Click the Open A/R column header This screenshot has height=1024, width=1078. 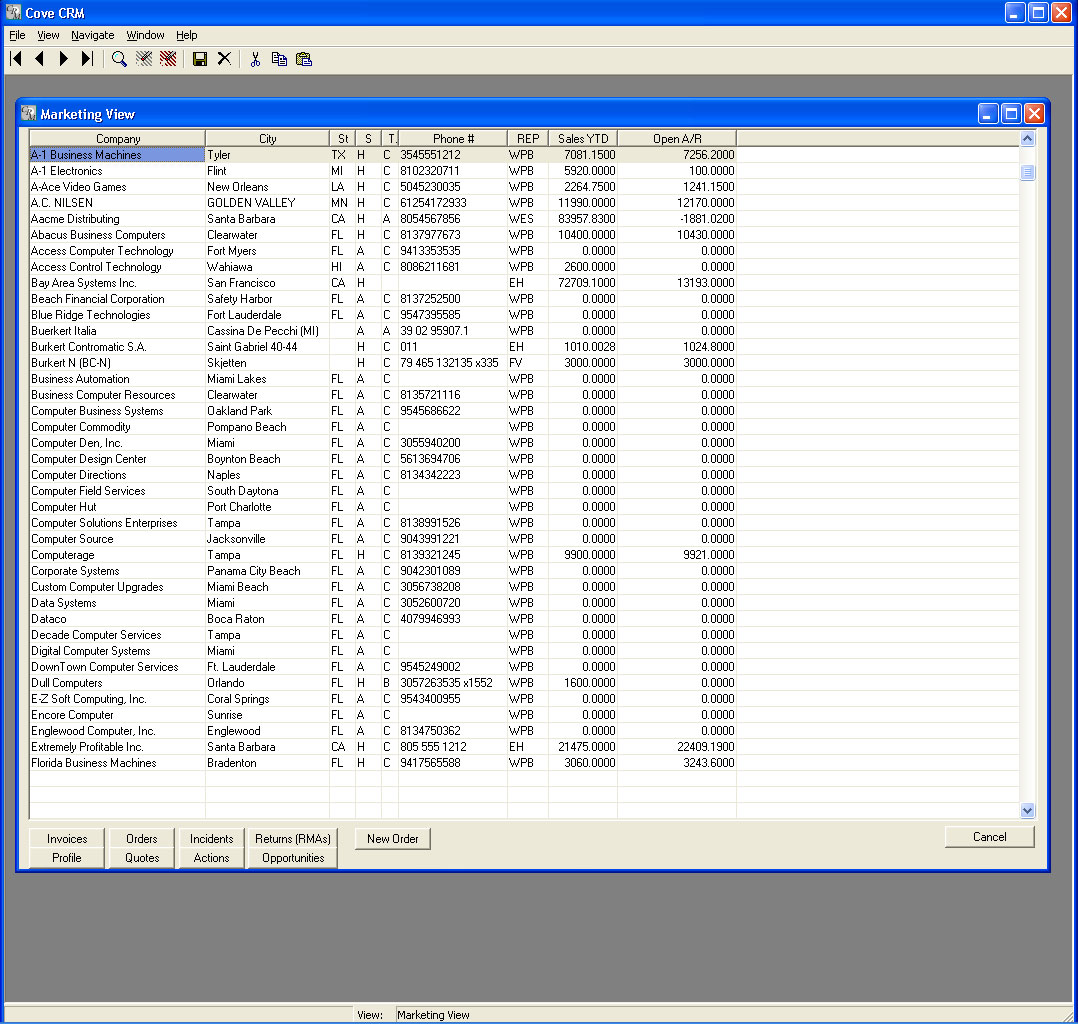[x=677, y=138]
